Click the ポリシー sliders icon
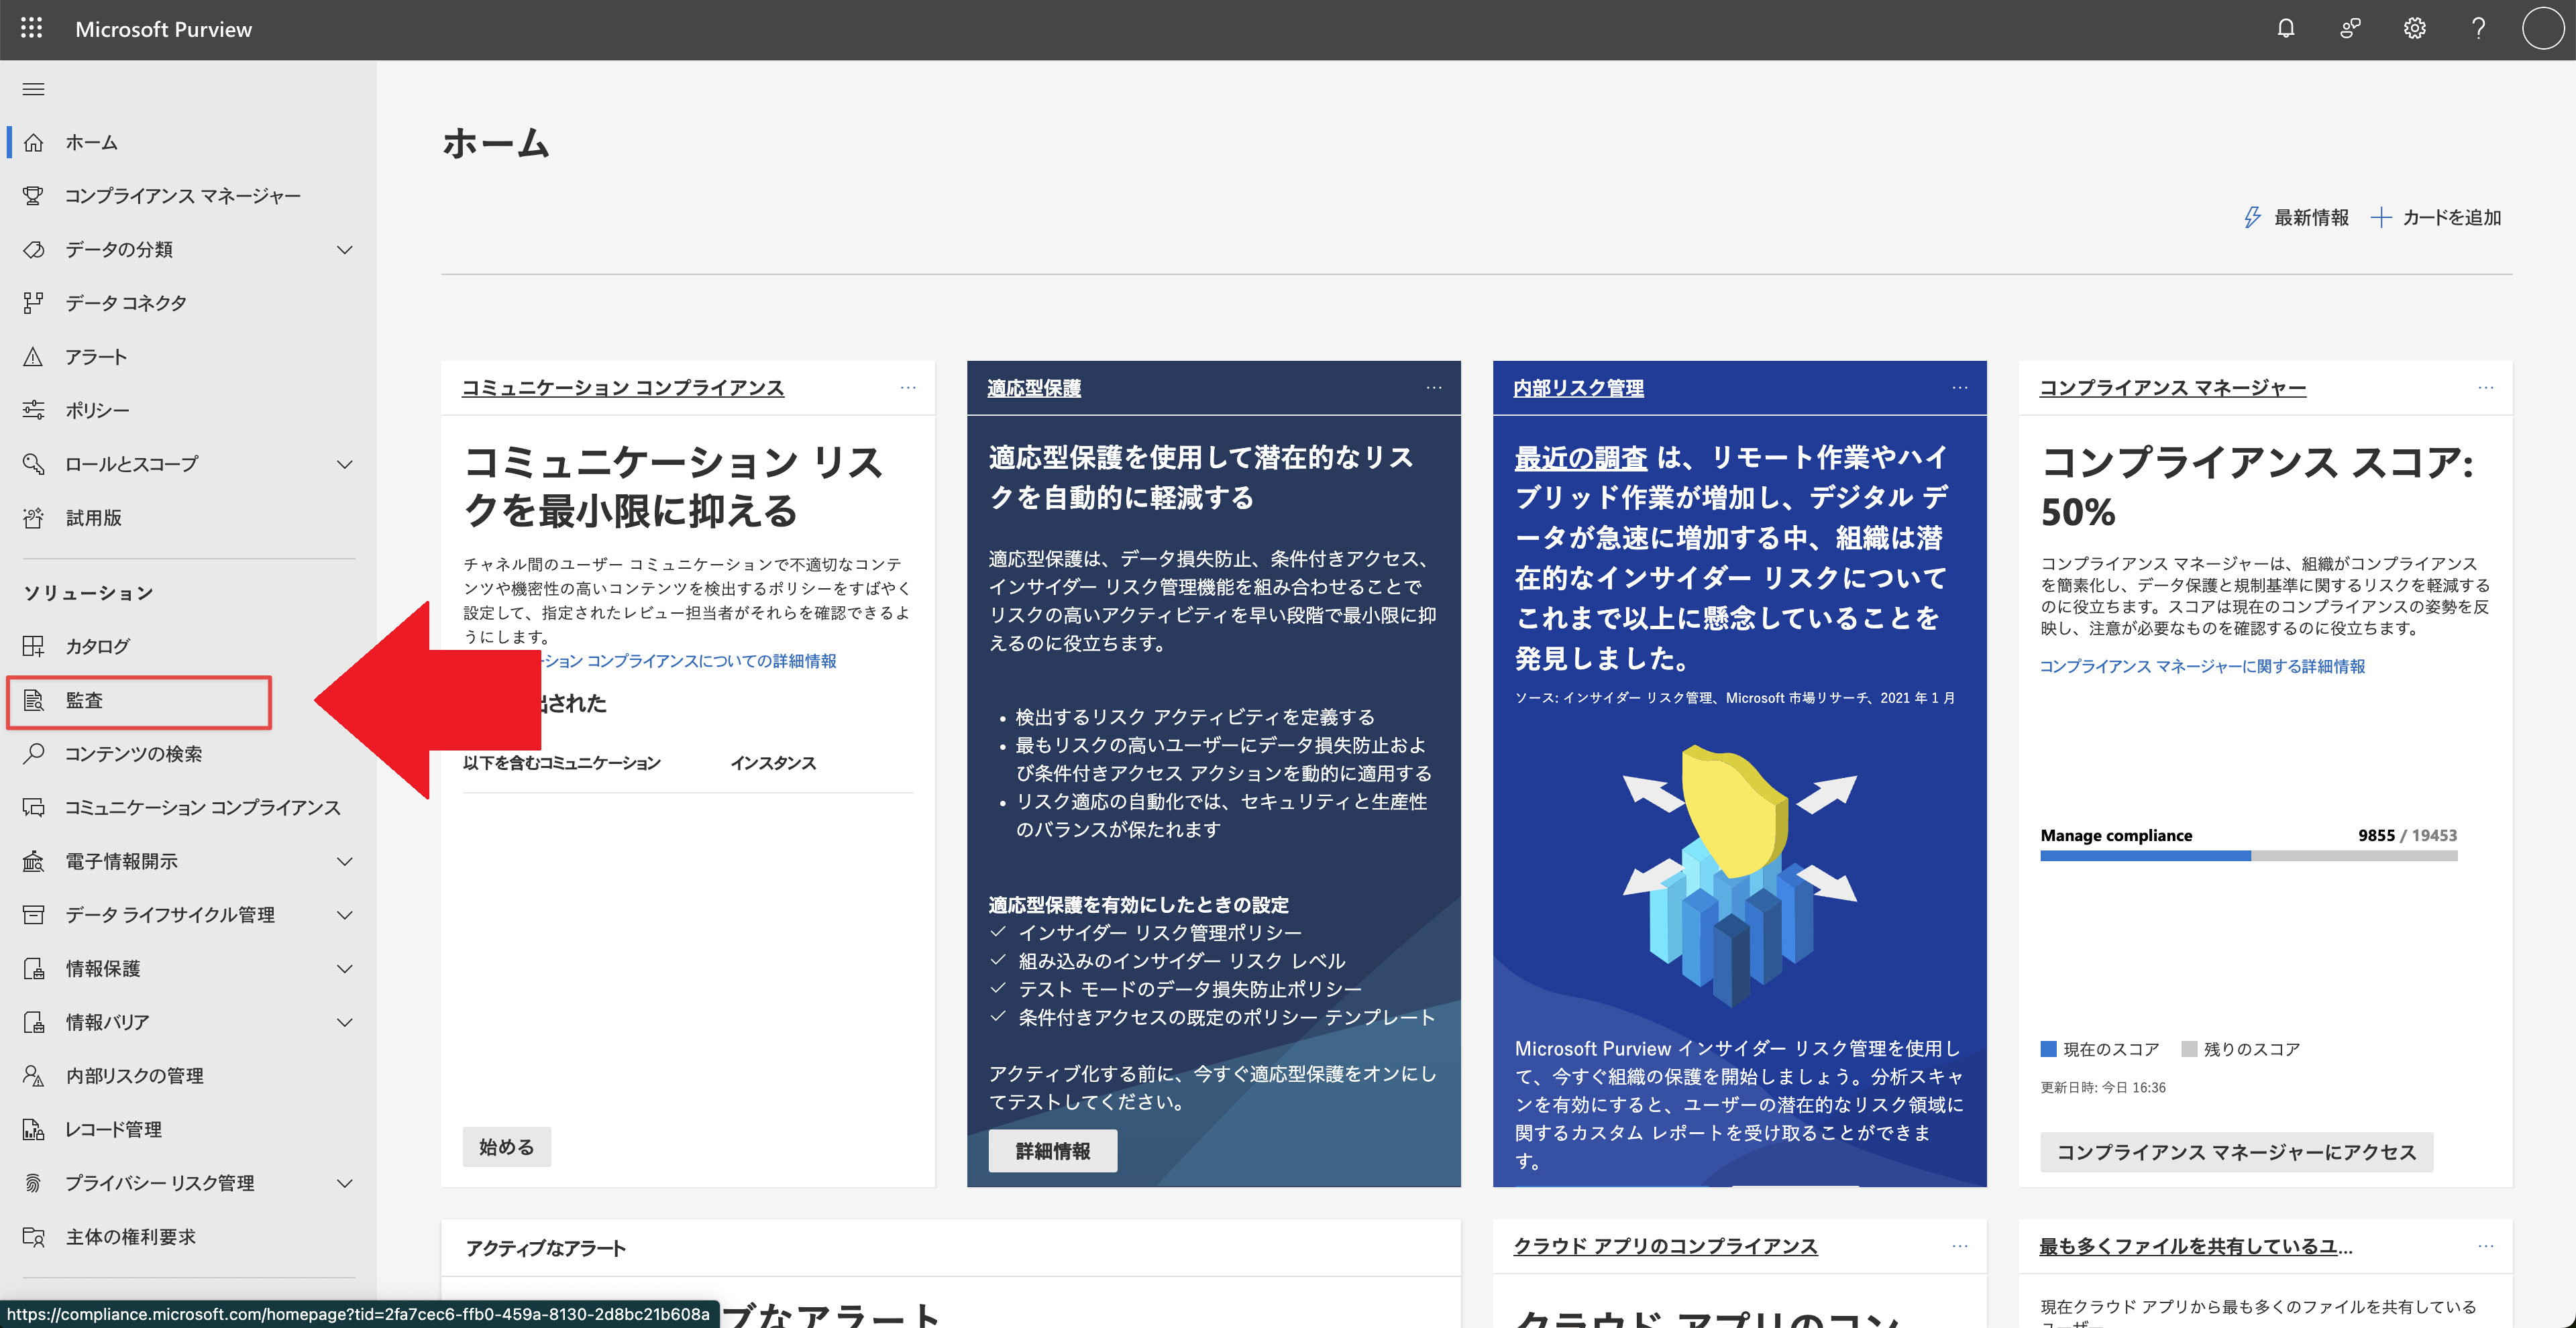The image size is (2576, 1328). click(x=34, y=411)
